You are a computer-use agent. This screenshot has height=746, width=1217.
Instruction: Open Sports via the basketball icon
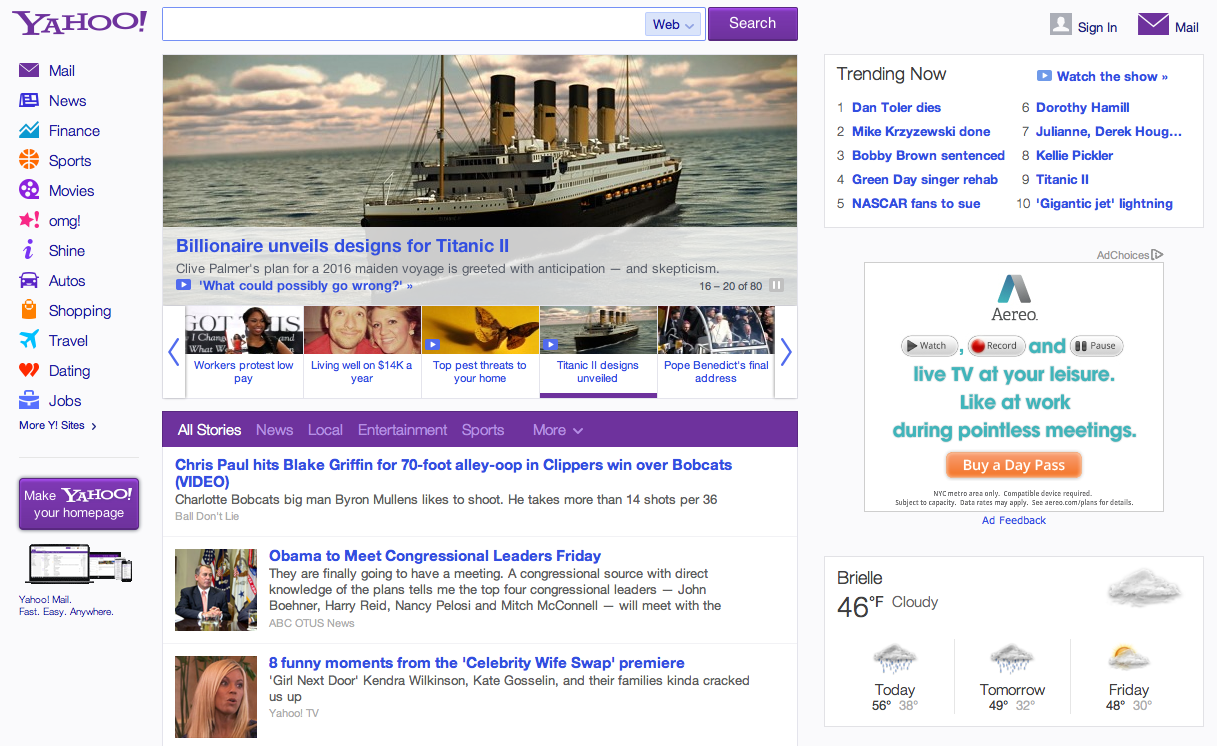tap(29, 161)
